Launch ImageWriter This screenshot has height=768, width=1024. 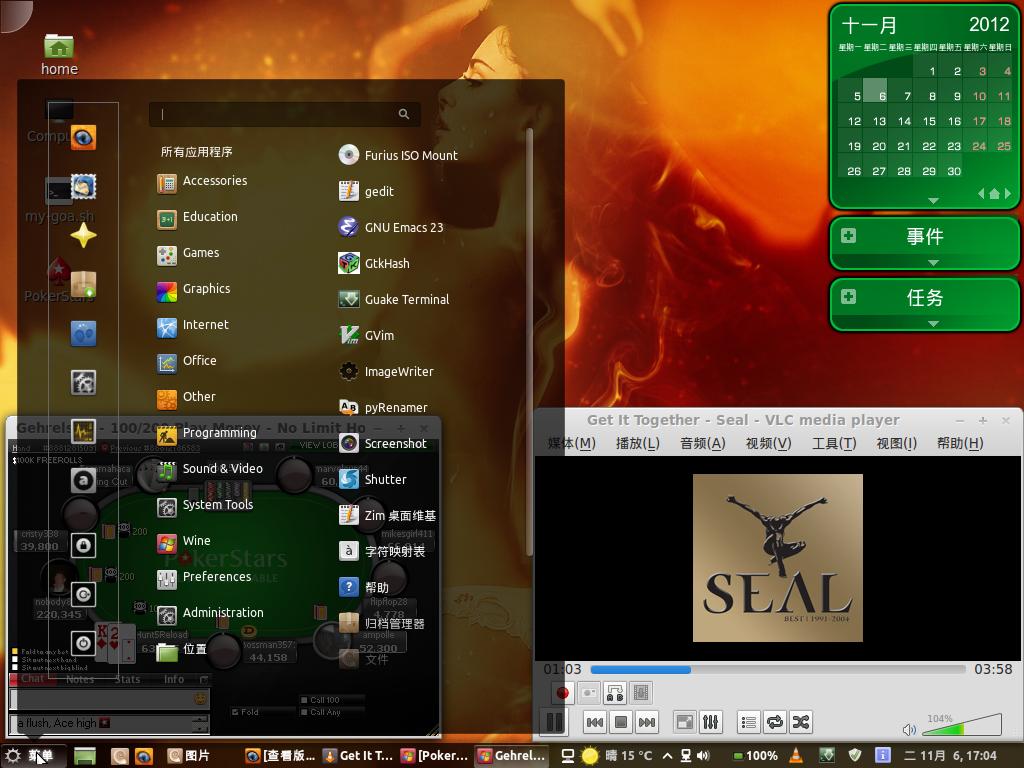coord(386,372)
